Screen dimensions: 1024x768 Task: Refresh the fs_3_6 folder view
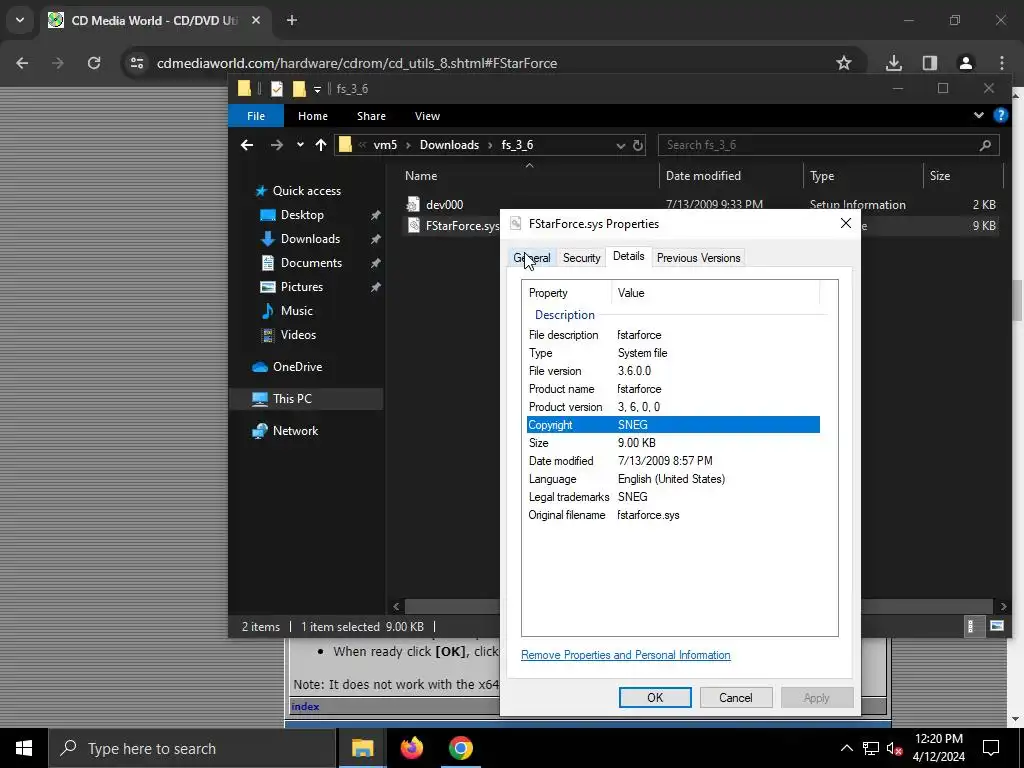click(638, 145)
